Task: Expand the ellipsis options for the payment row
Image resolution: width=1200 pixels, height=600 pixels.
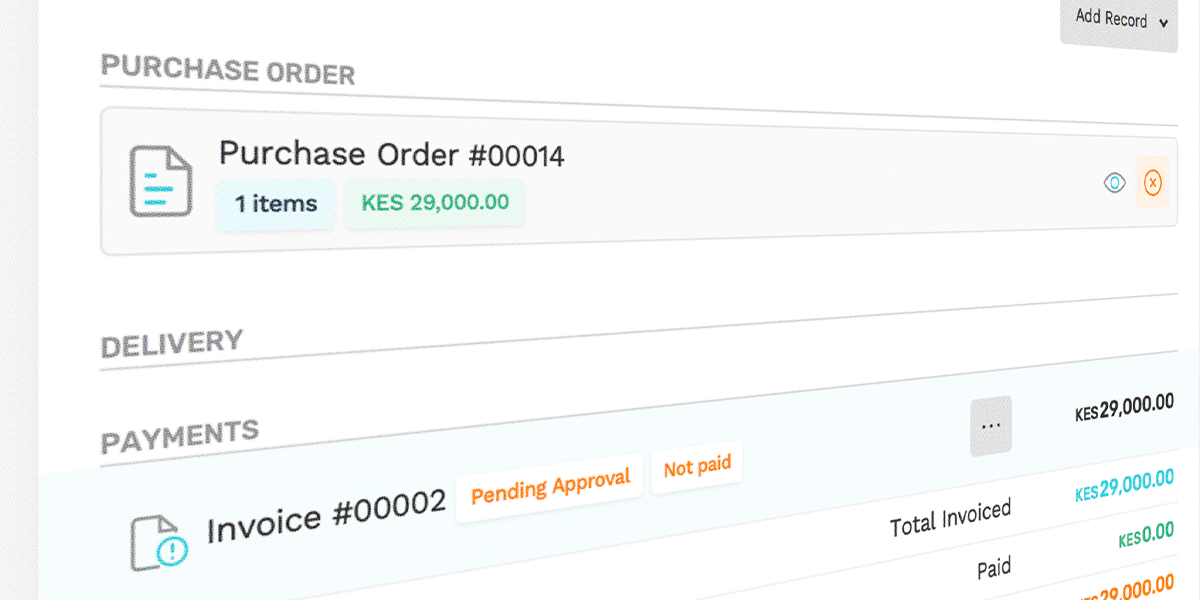Action: tap(990, 424)
